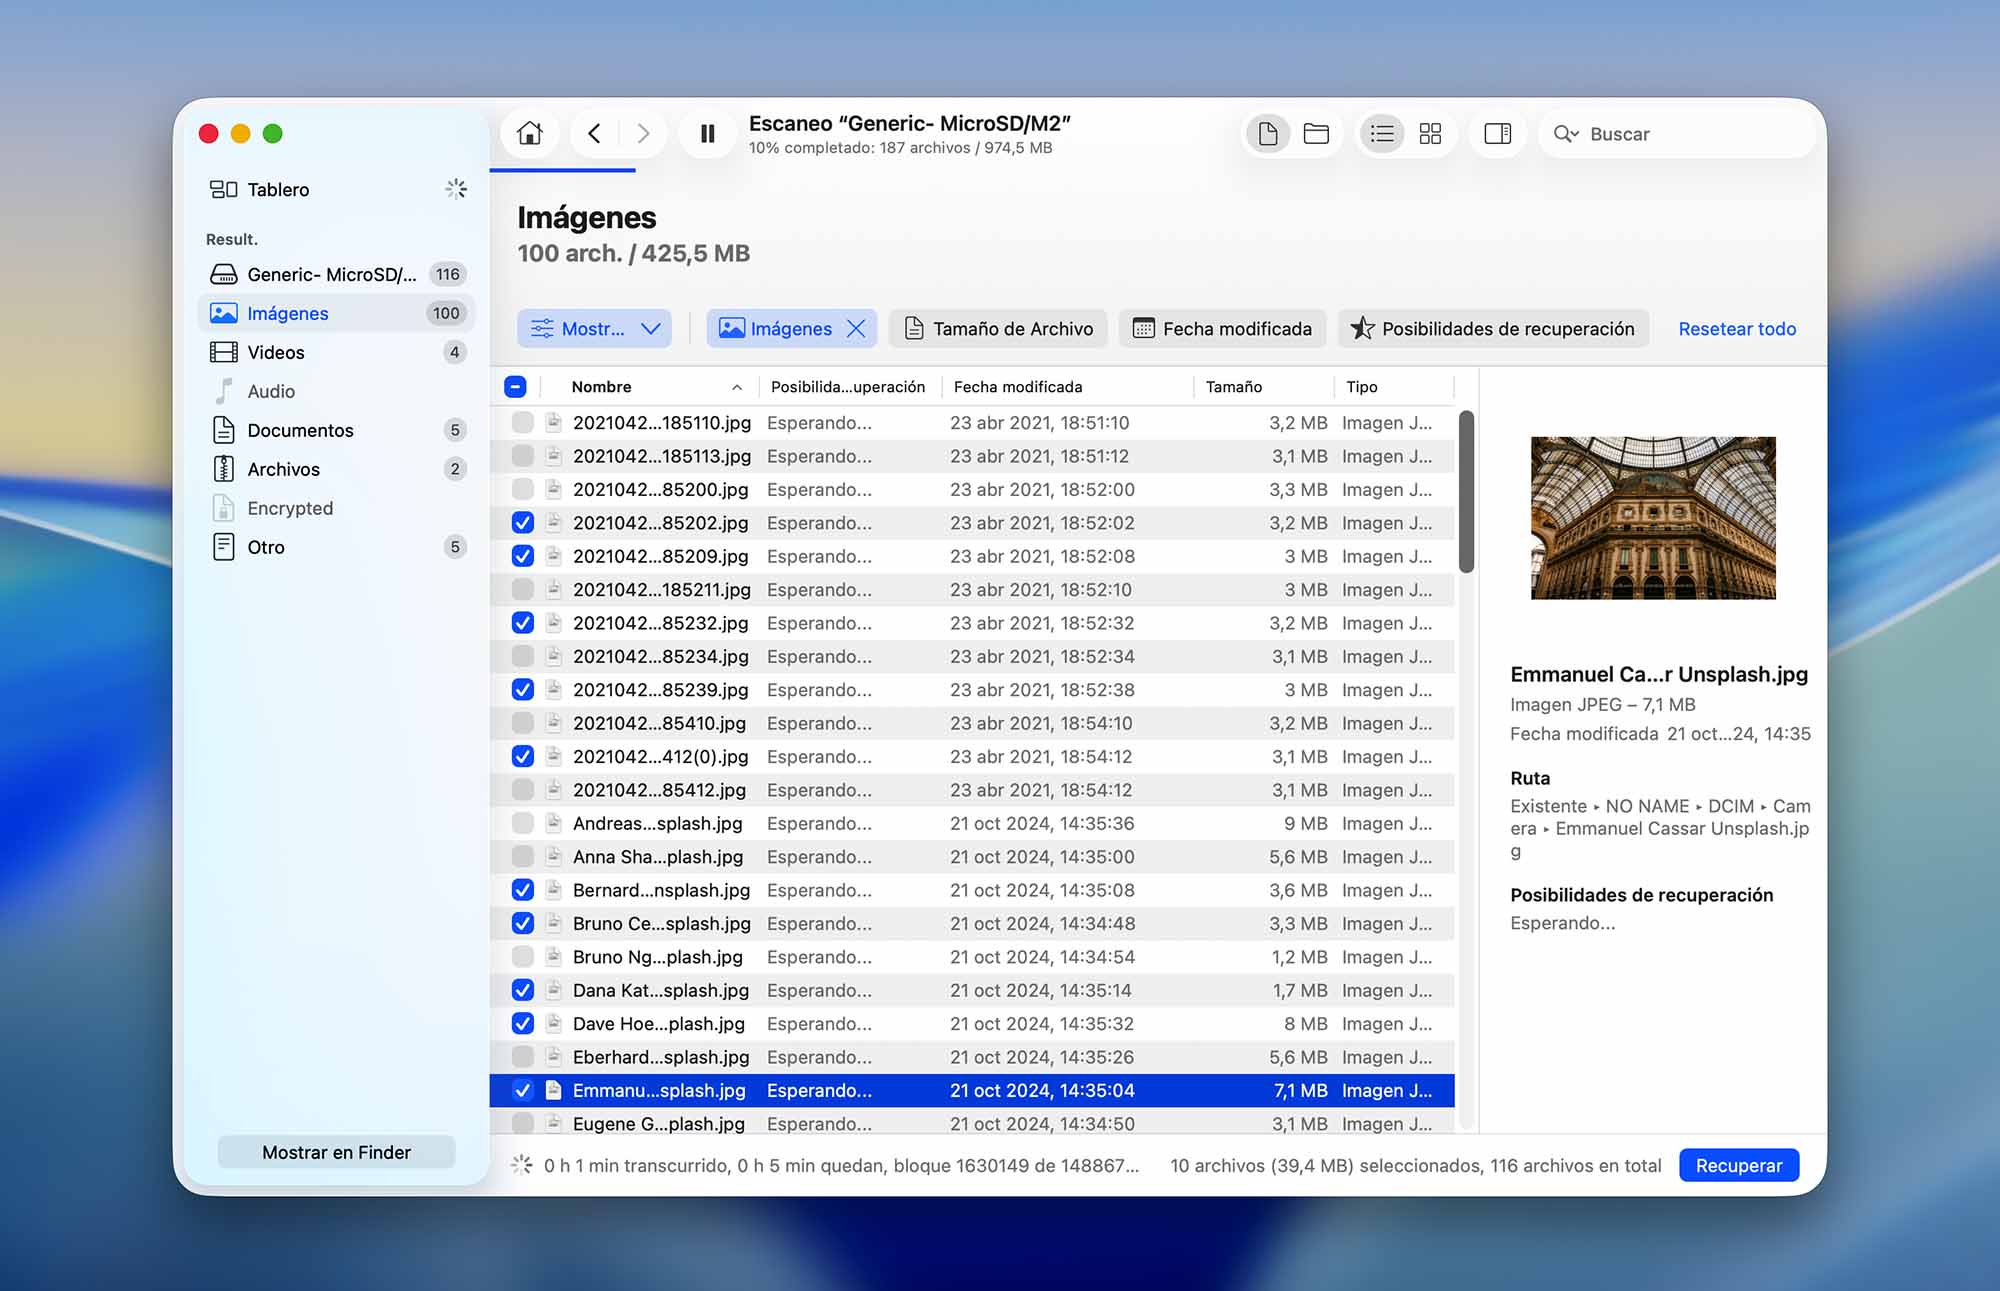Screen dimensions: 2000x1291
Task: Select the Generic- MicroSD drive result
Action: pos(338,274)
